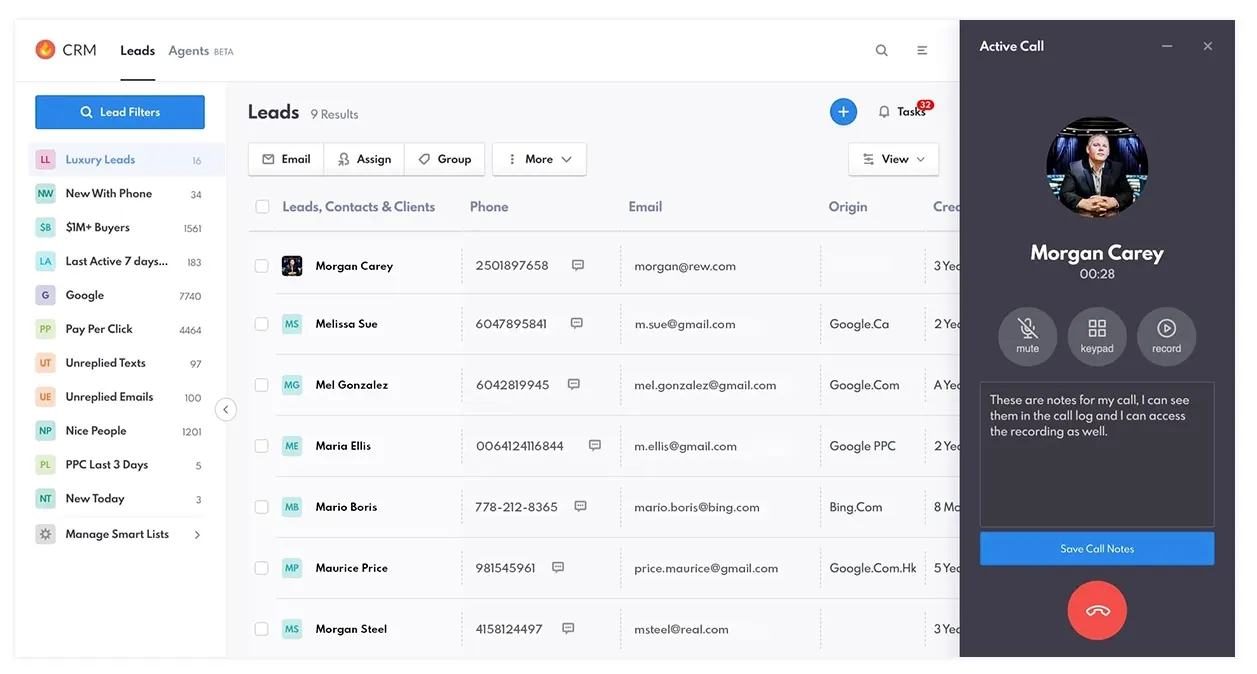The image size is (1257, 674).
Task: Switch to the Leads tab
Action: (x=137, y=51)
